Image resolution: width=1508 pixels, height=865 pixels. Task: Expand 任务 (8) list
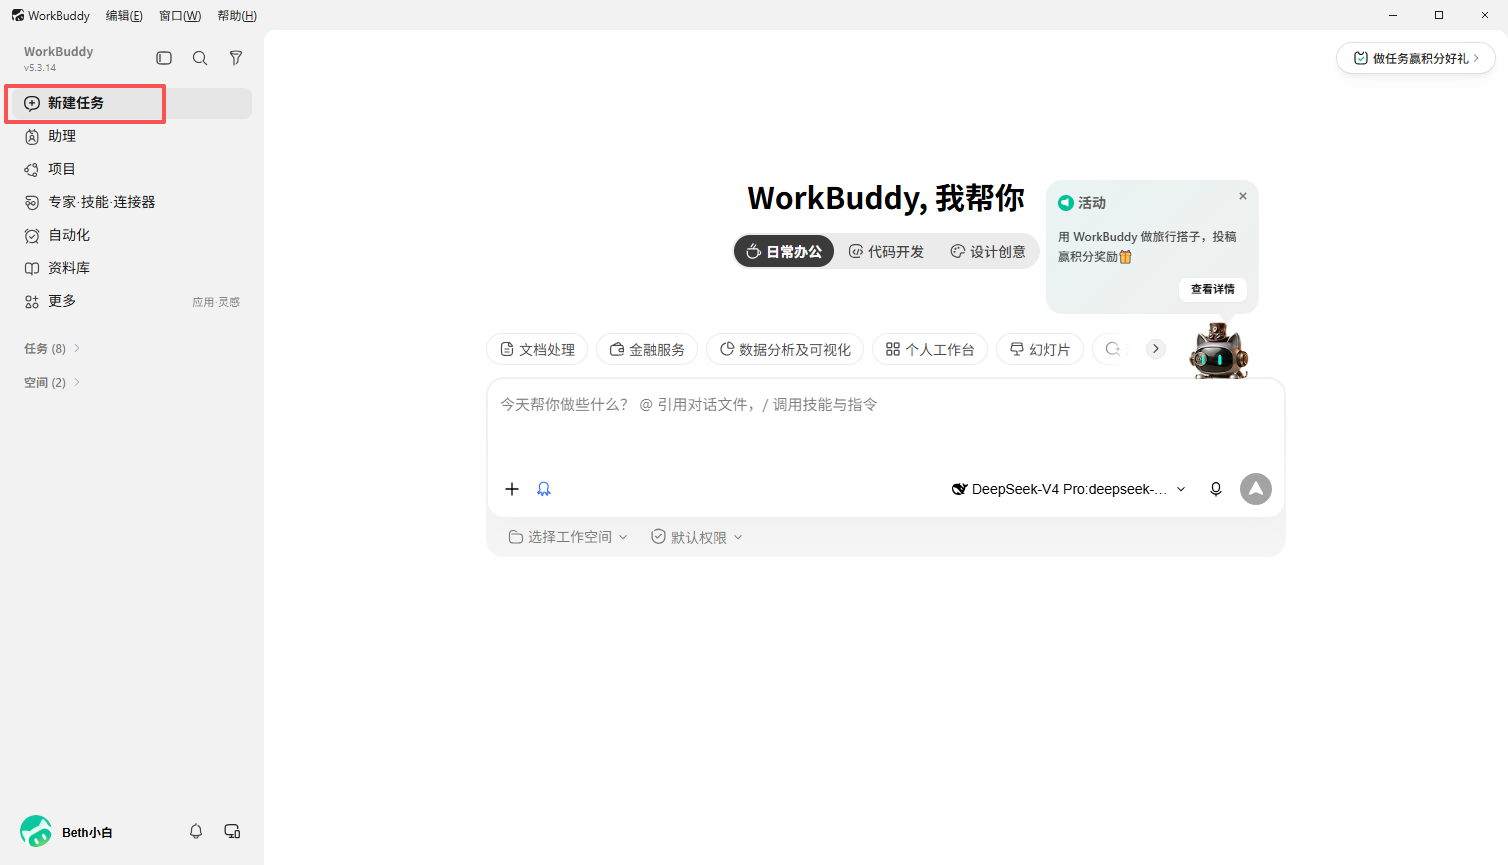52,348
